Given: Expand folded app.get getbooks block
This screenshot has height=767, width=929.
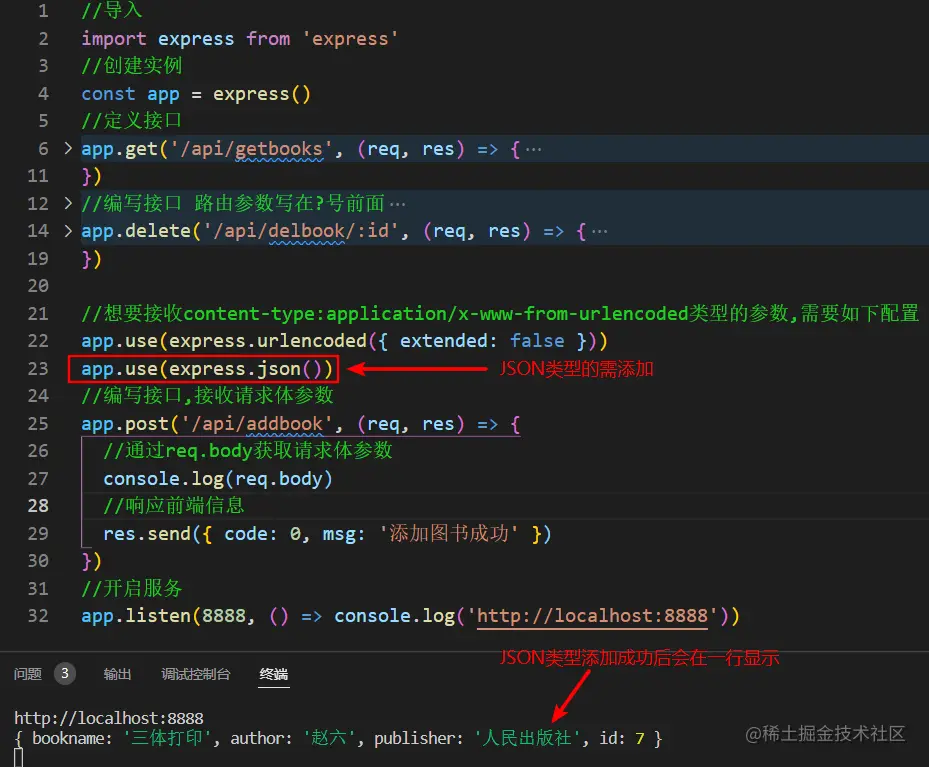Looking at the screenshot, I should pos(68,148).
